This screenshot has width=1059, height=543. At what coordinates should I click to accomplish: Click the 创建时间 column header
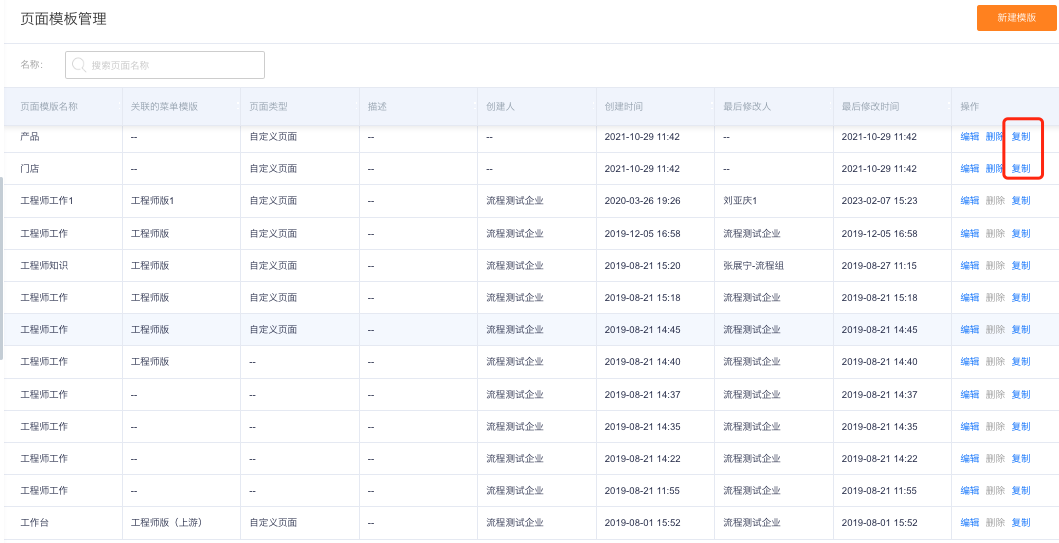623,107
